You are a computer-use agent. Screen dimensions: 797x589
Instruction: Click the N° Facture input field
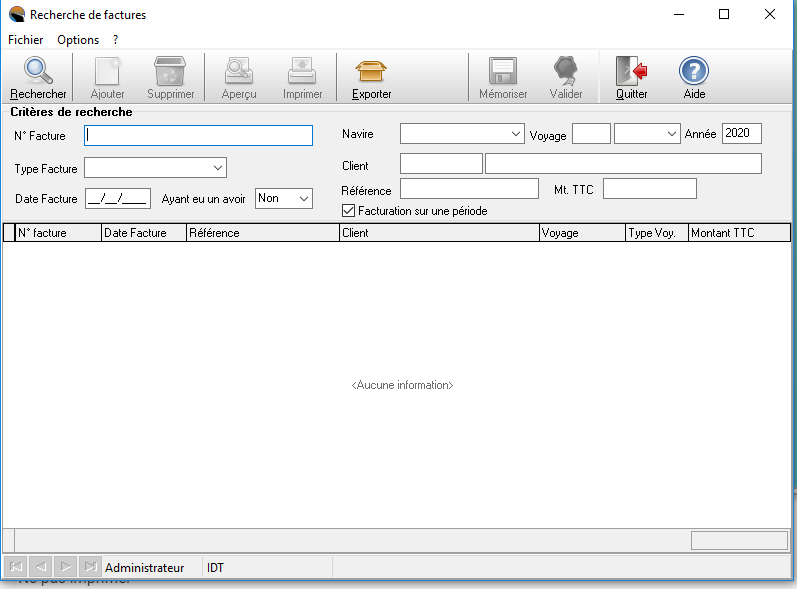(x=199, y=135)
